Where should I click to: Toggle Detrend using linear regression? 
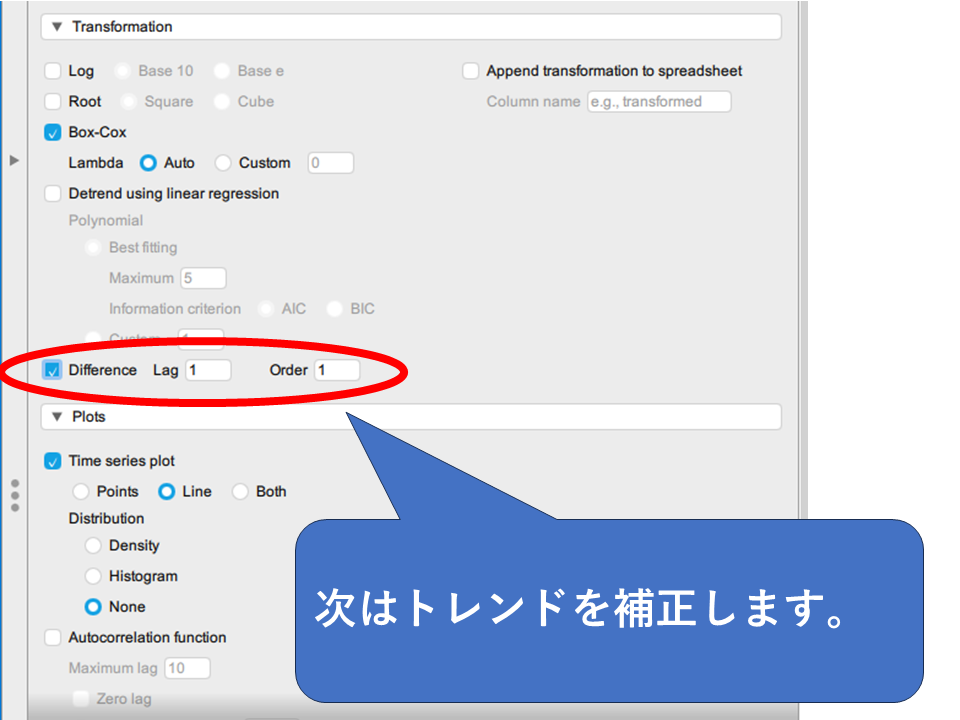point(53,193)
